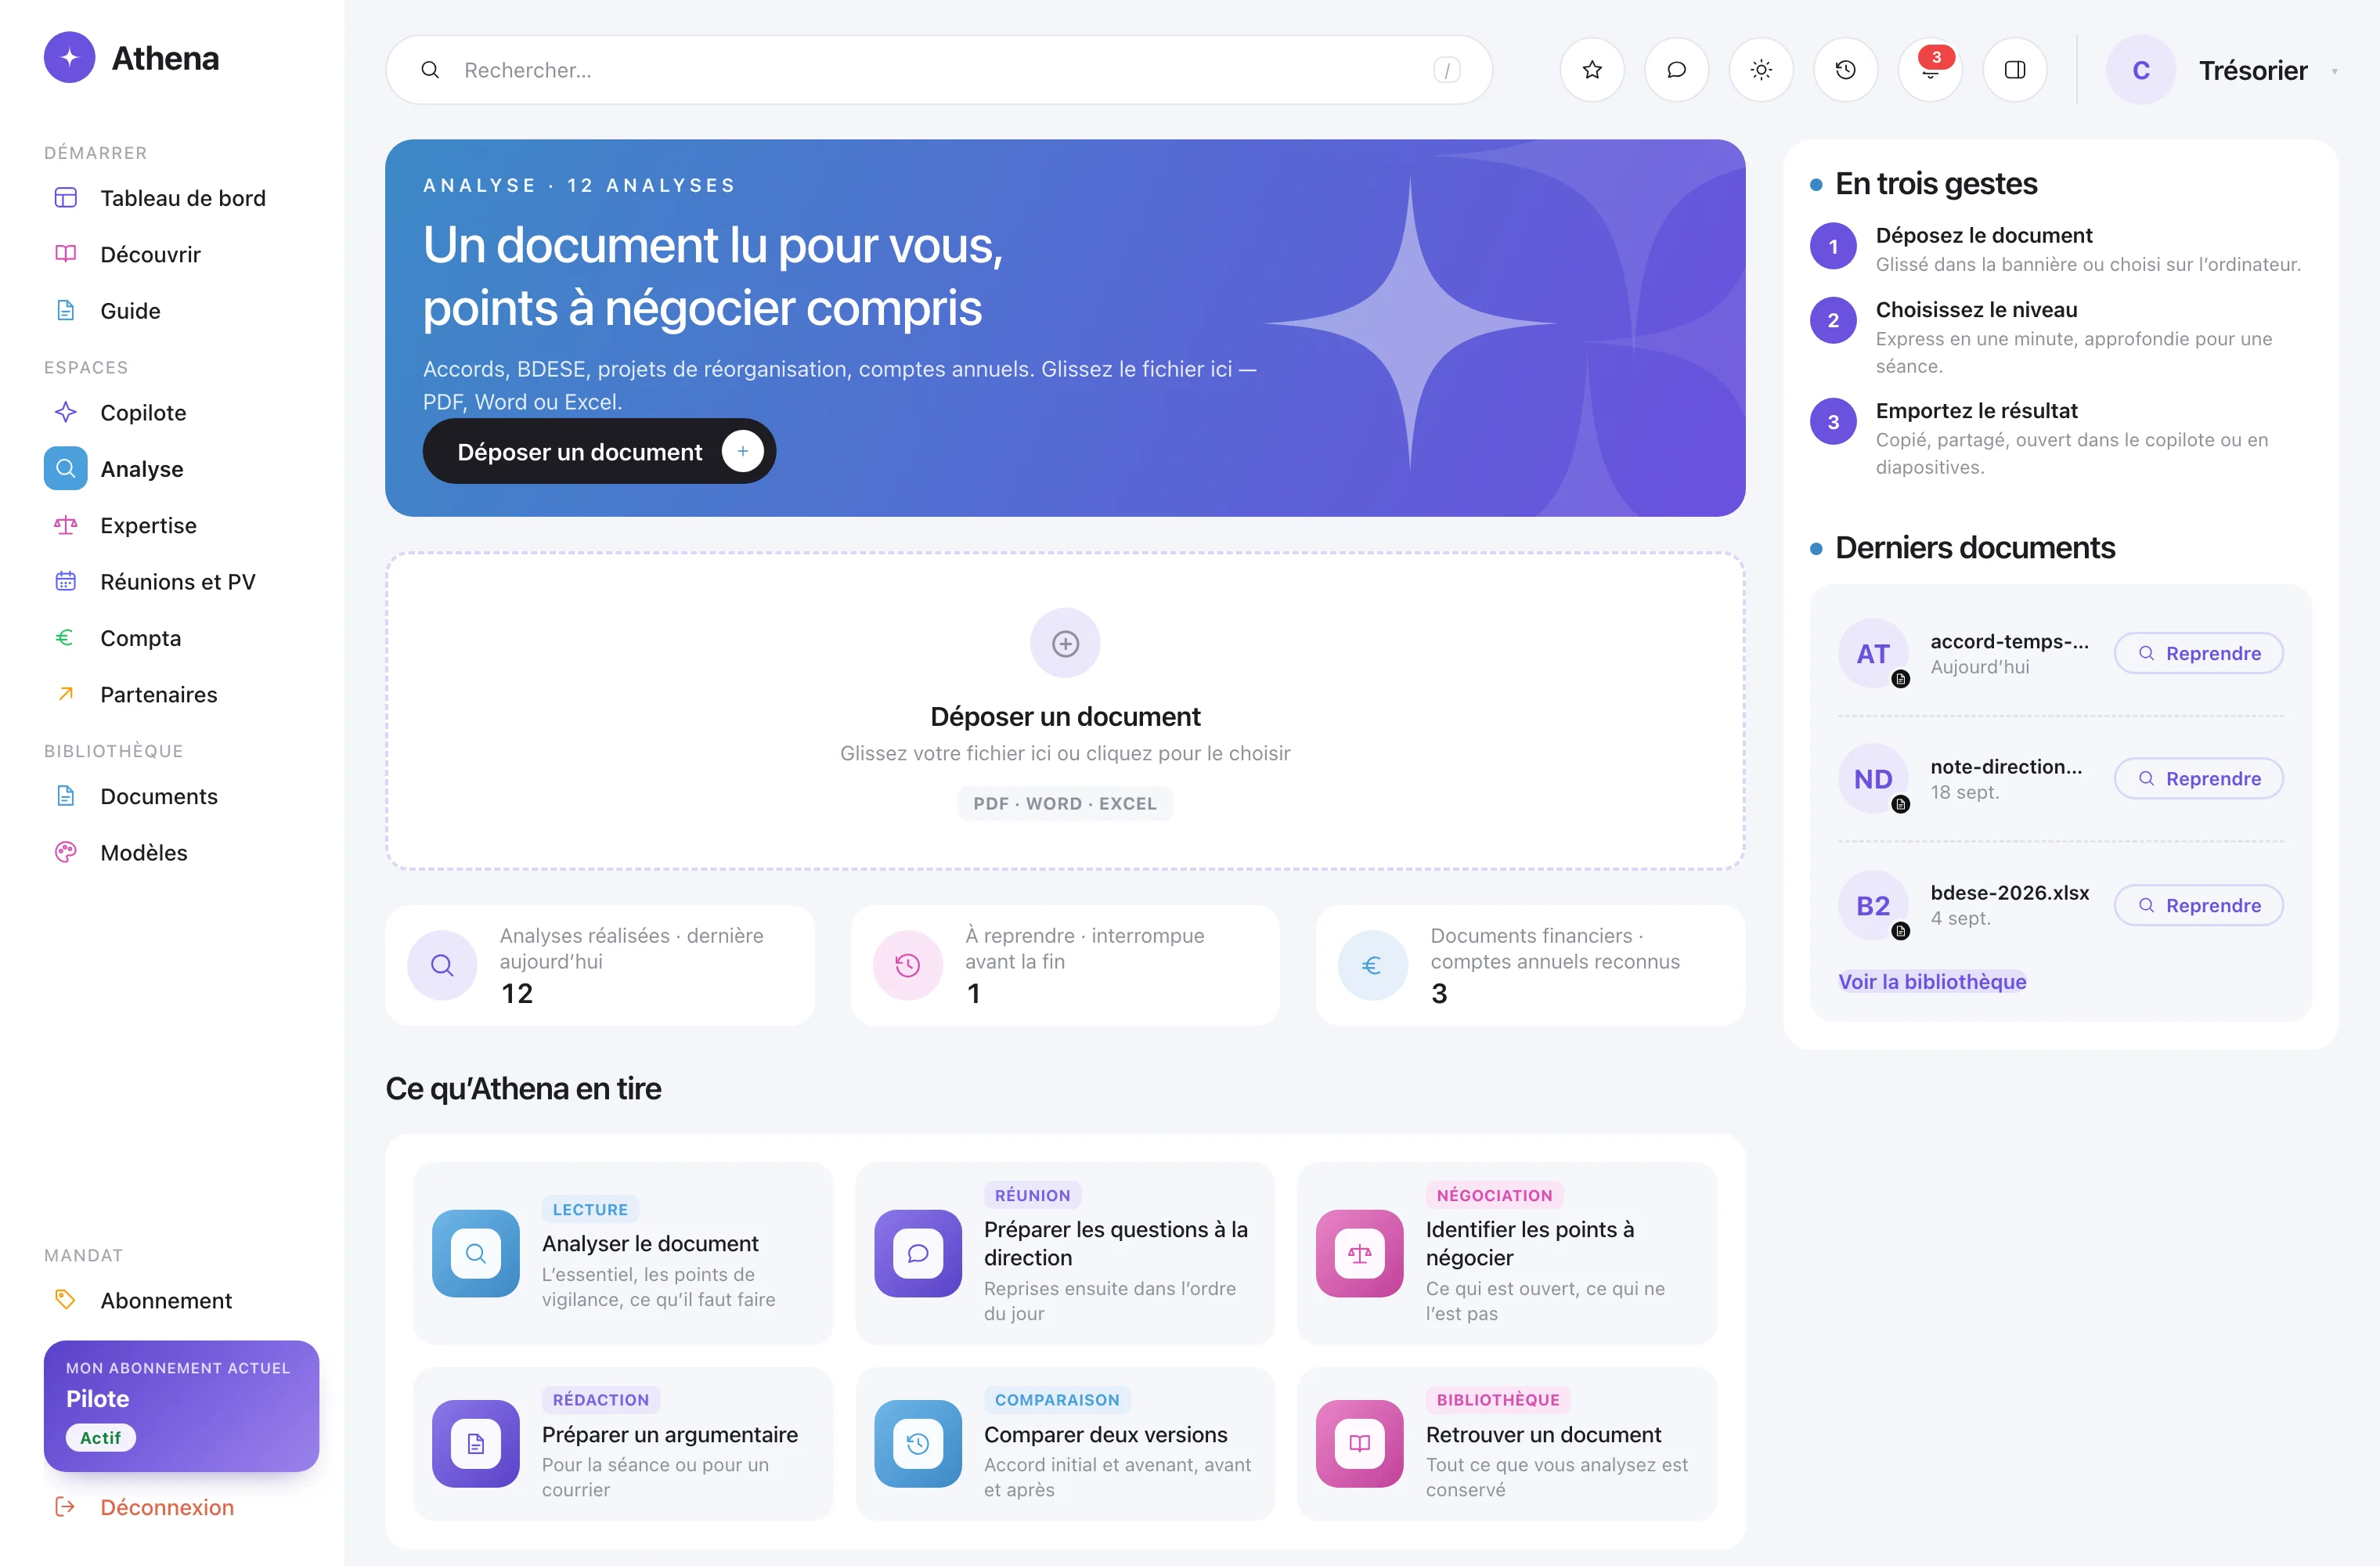Viewport: 2380px width, 1566px height.
Task: Click the slash shortcut key hint
Action: [1446, 70]
